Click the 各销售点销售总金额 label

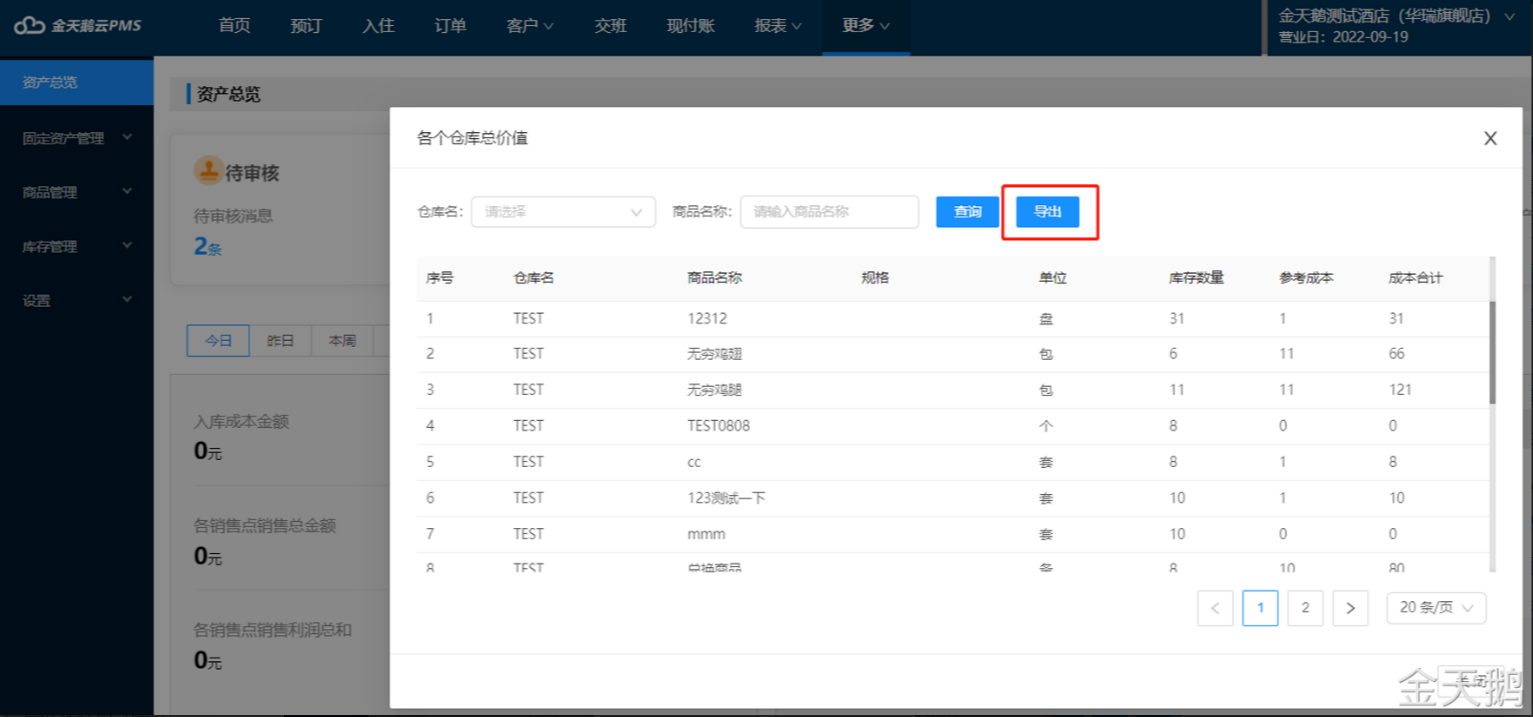(264, 526)
